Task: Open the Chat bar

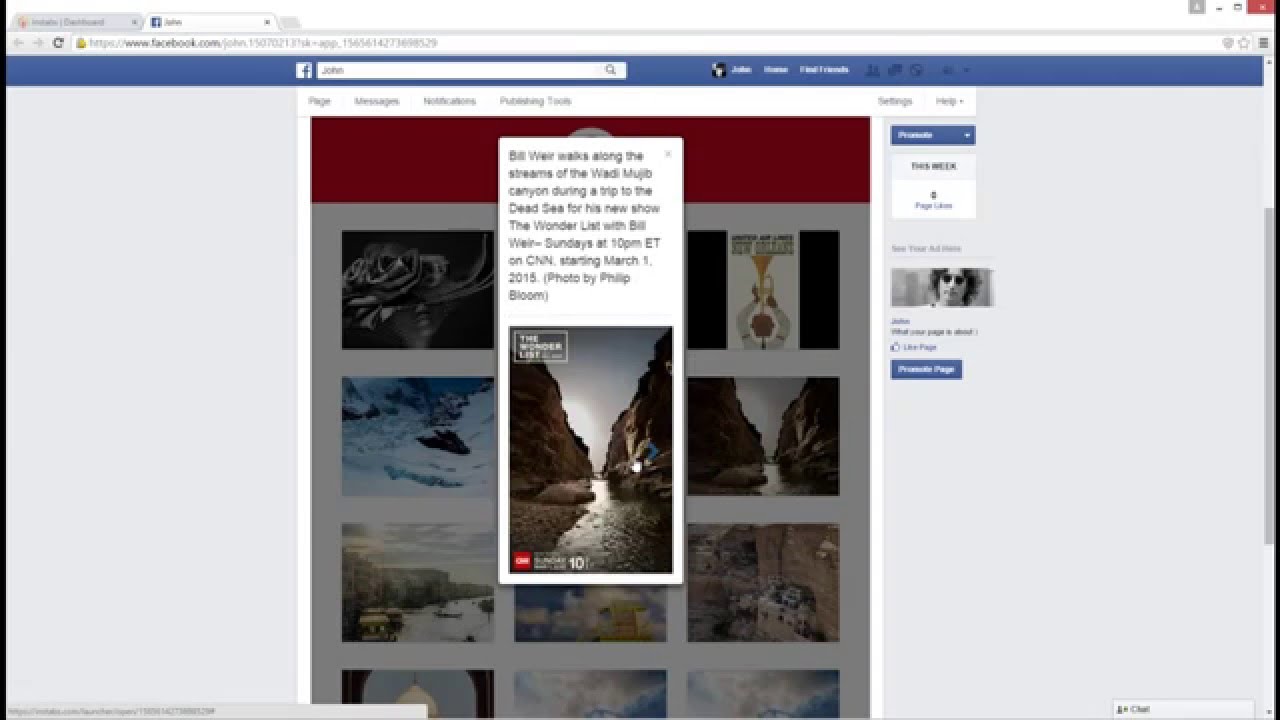Action: pyautogui.click(x=1183, y=709)
